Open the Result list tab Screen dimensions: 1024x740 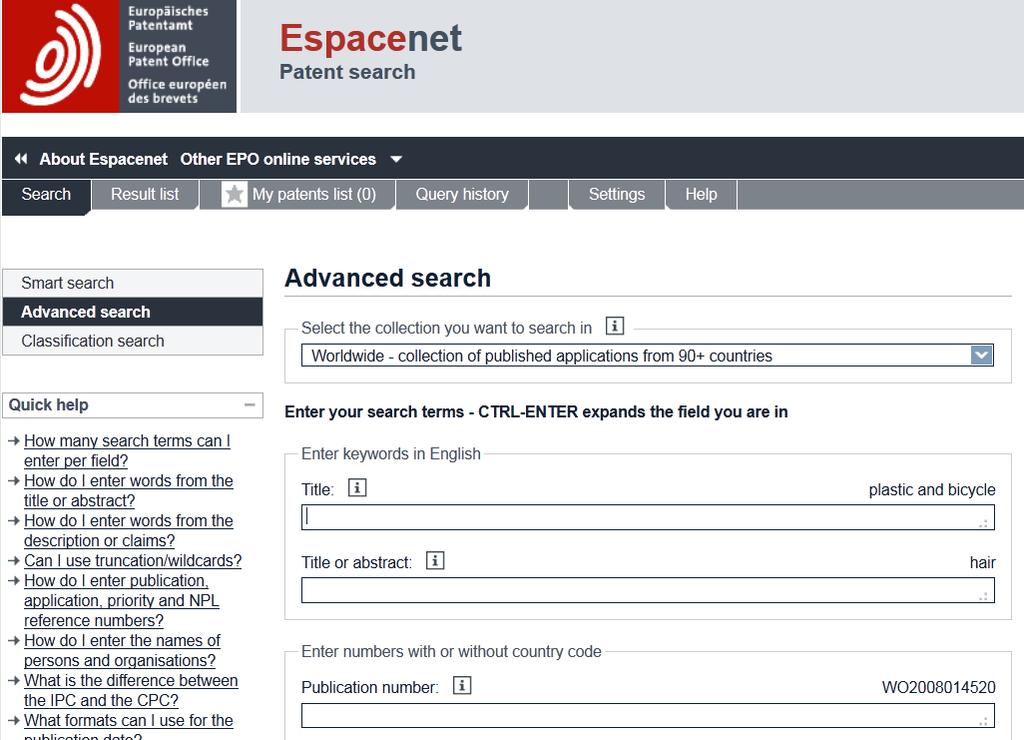144,195
